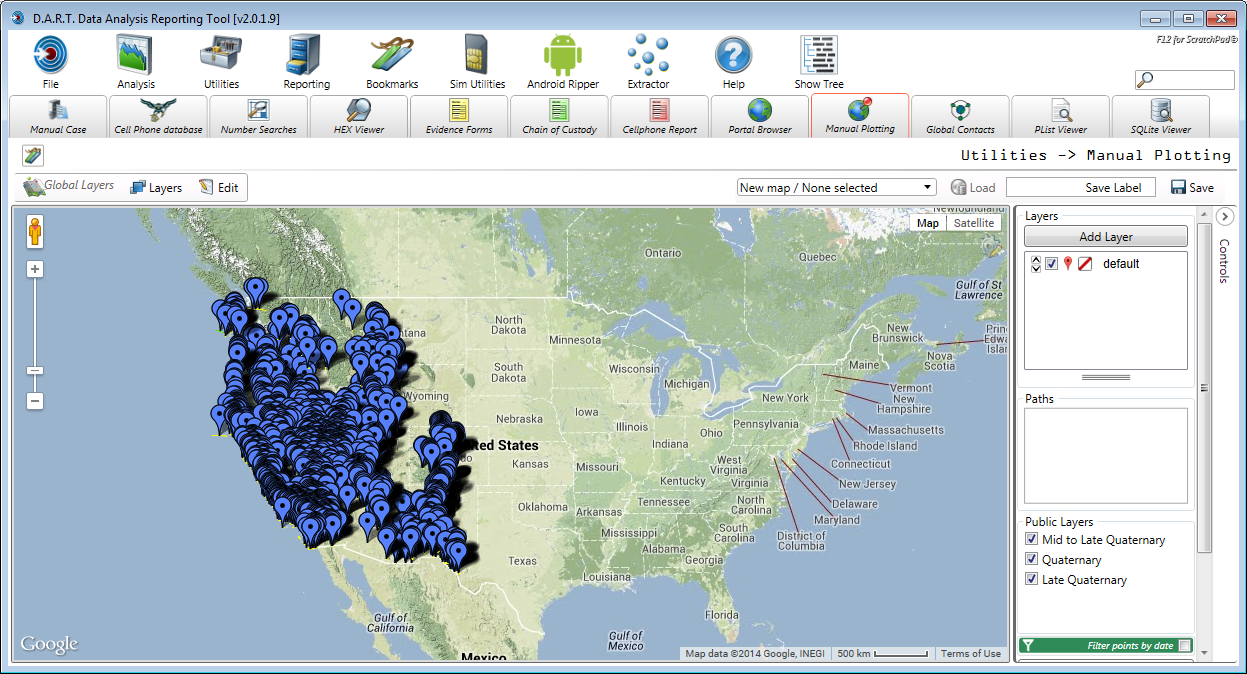The width and height of the screenshot is (1247, 674).
Task: Click the Add Layer button
Action: [x=1106, y=237]
